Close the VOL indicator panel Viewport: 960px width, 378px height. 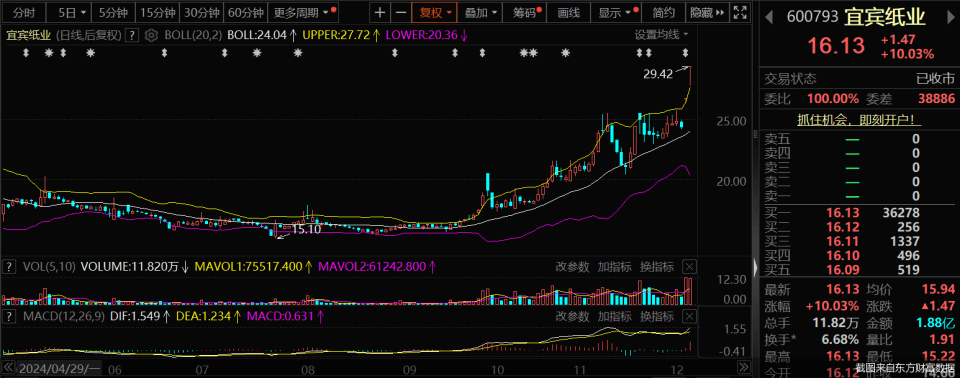[x=689, y=266]
